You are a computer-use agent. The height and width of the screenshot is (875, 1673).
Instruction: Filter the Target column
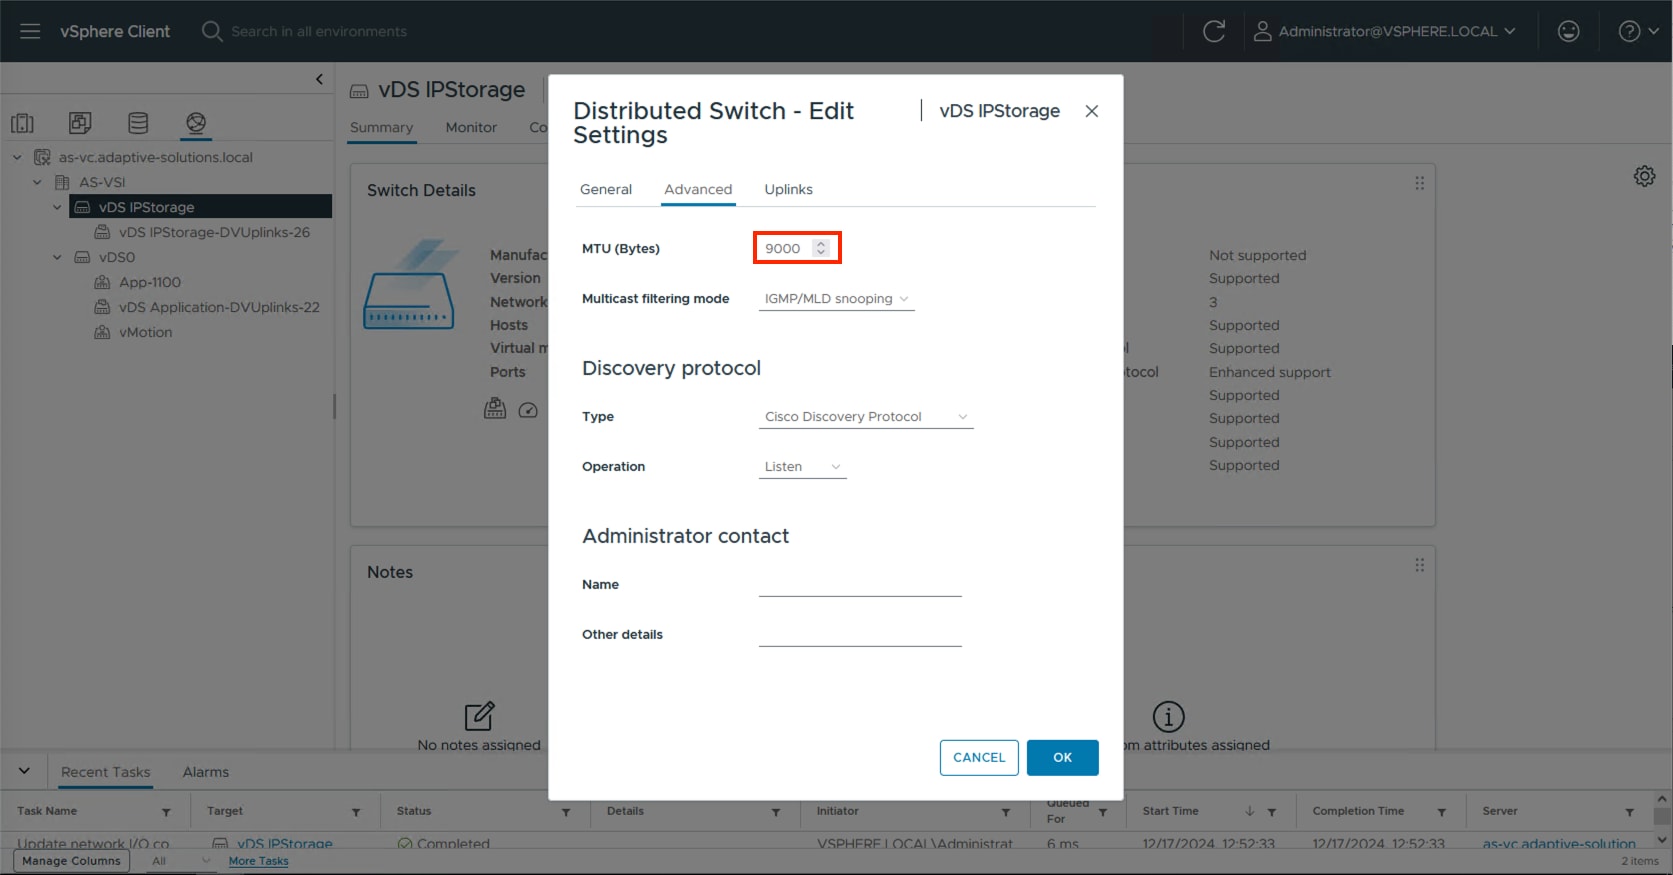[x=356, y=812]
